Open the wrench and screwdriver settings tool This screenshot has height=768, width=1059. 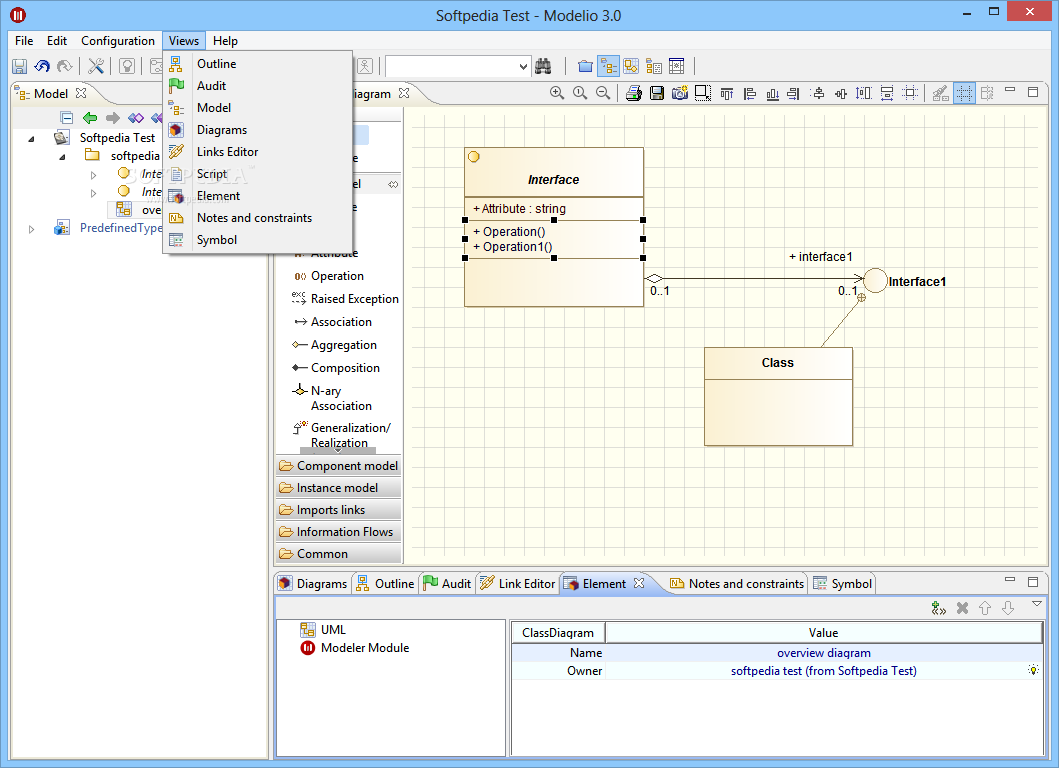coord(96,66)
